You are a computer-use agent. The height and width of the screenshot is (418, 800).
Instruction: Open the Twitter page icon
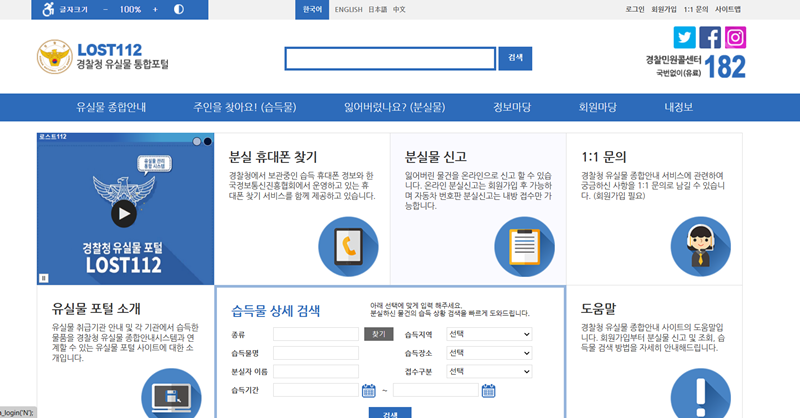pyautogui.click(x=684, y=37)
